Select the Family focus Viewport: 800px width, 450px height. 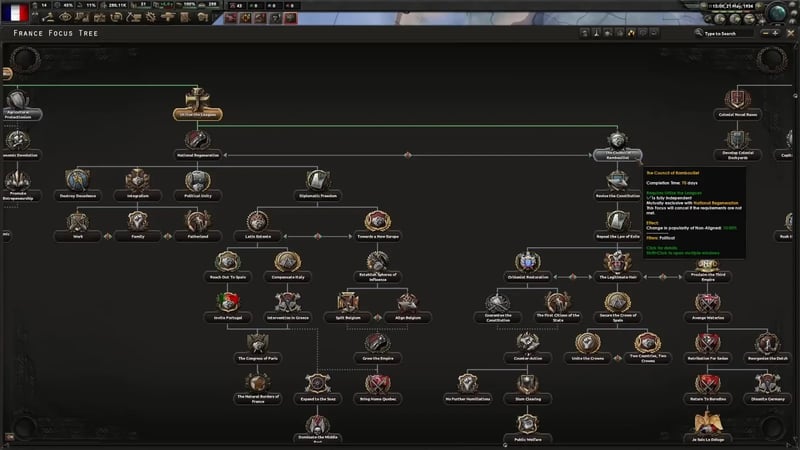pyautogui.click(x=138, y=227)
